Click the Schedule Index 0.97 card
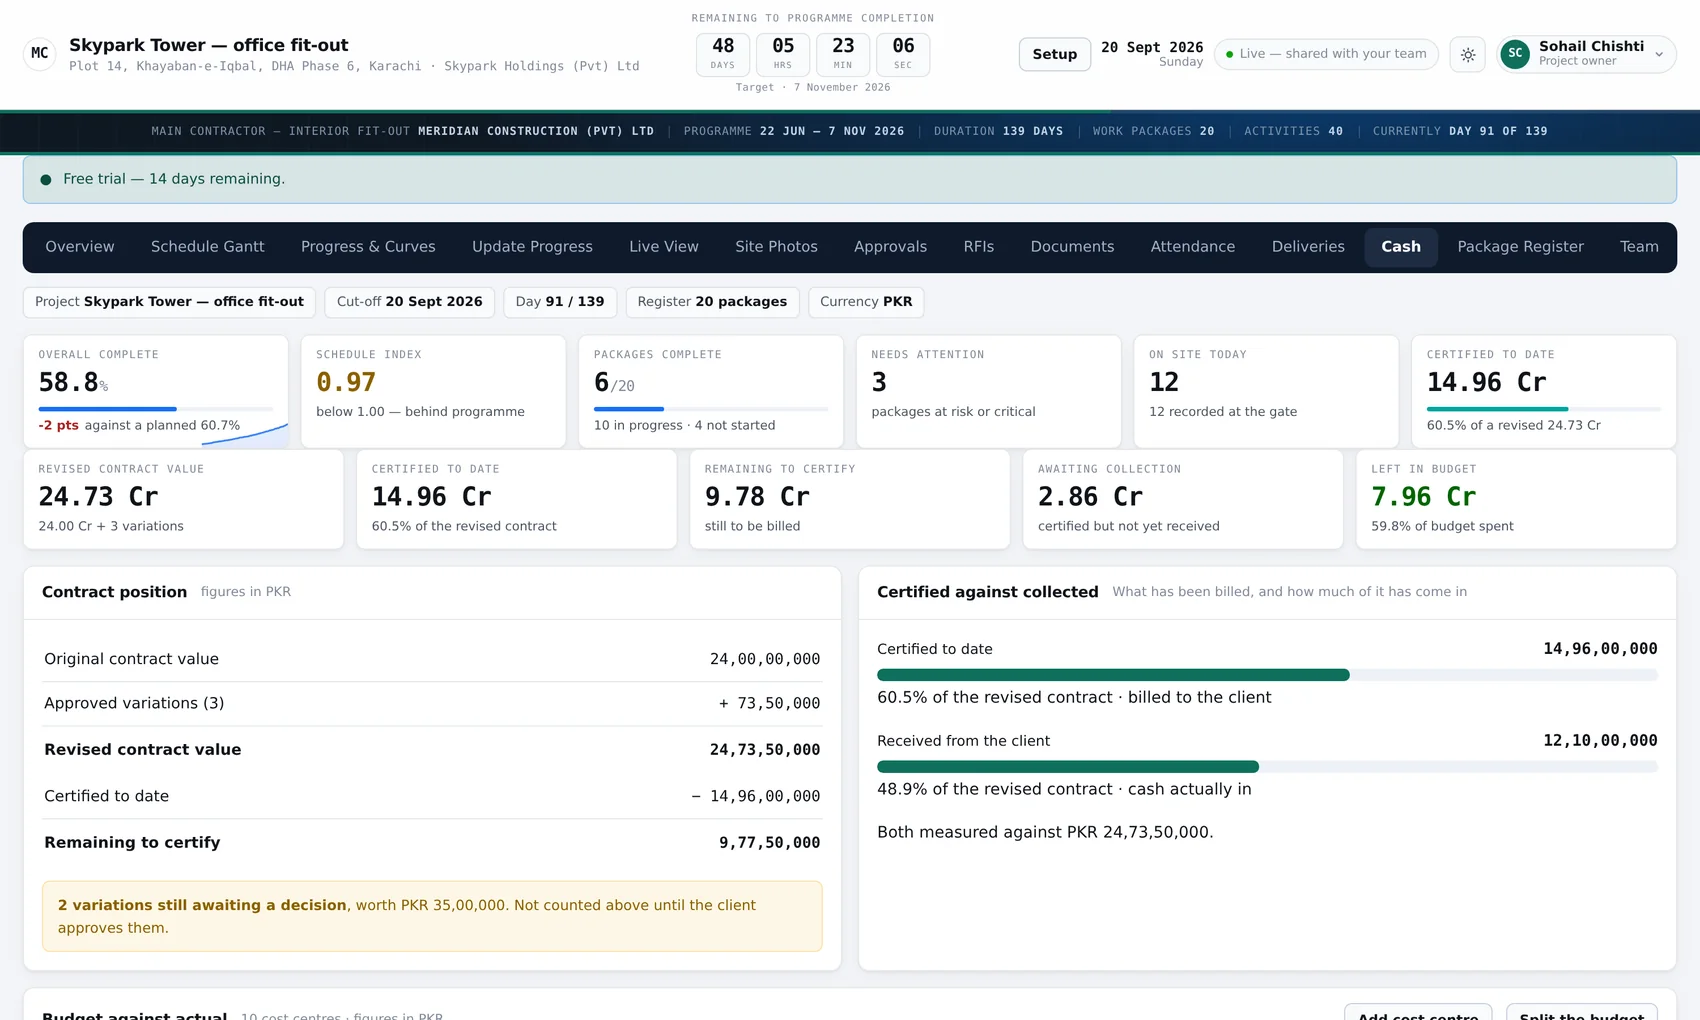Image resolution: width=1700 pixels, height=1020 pixels. [433, 391]
